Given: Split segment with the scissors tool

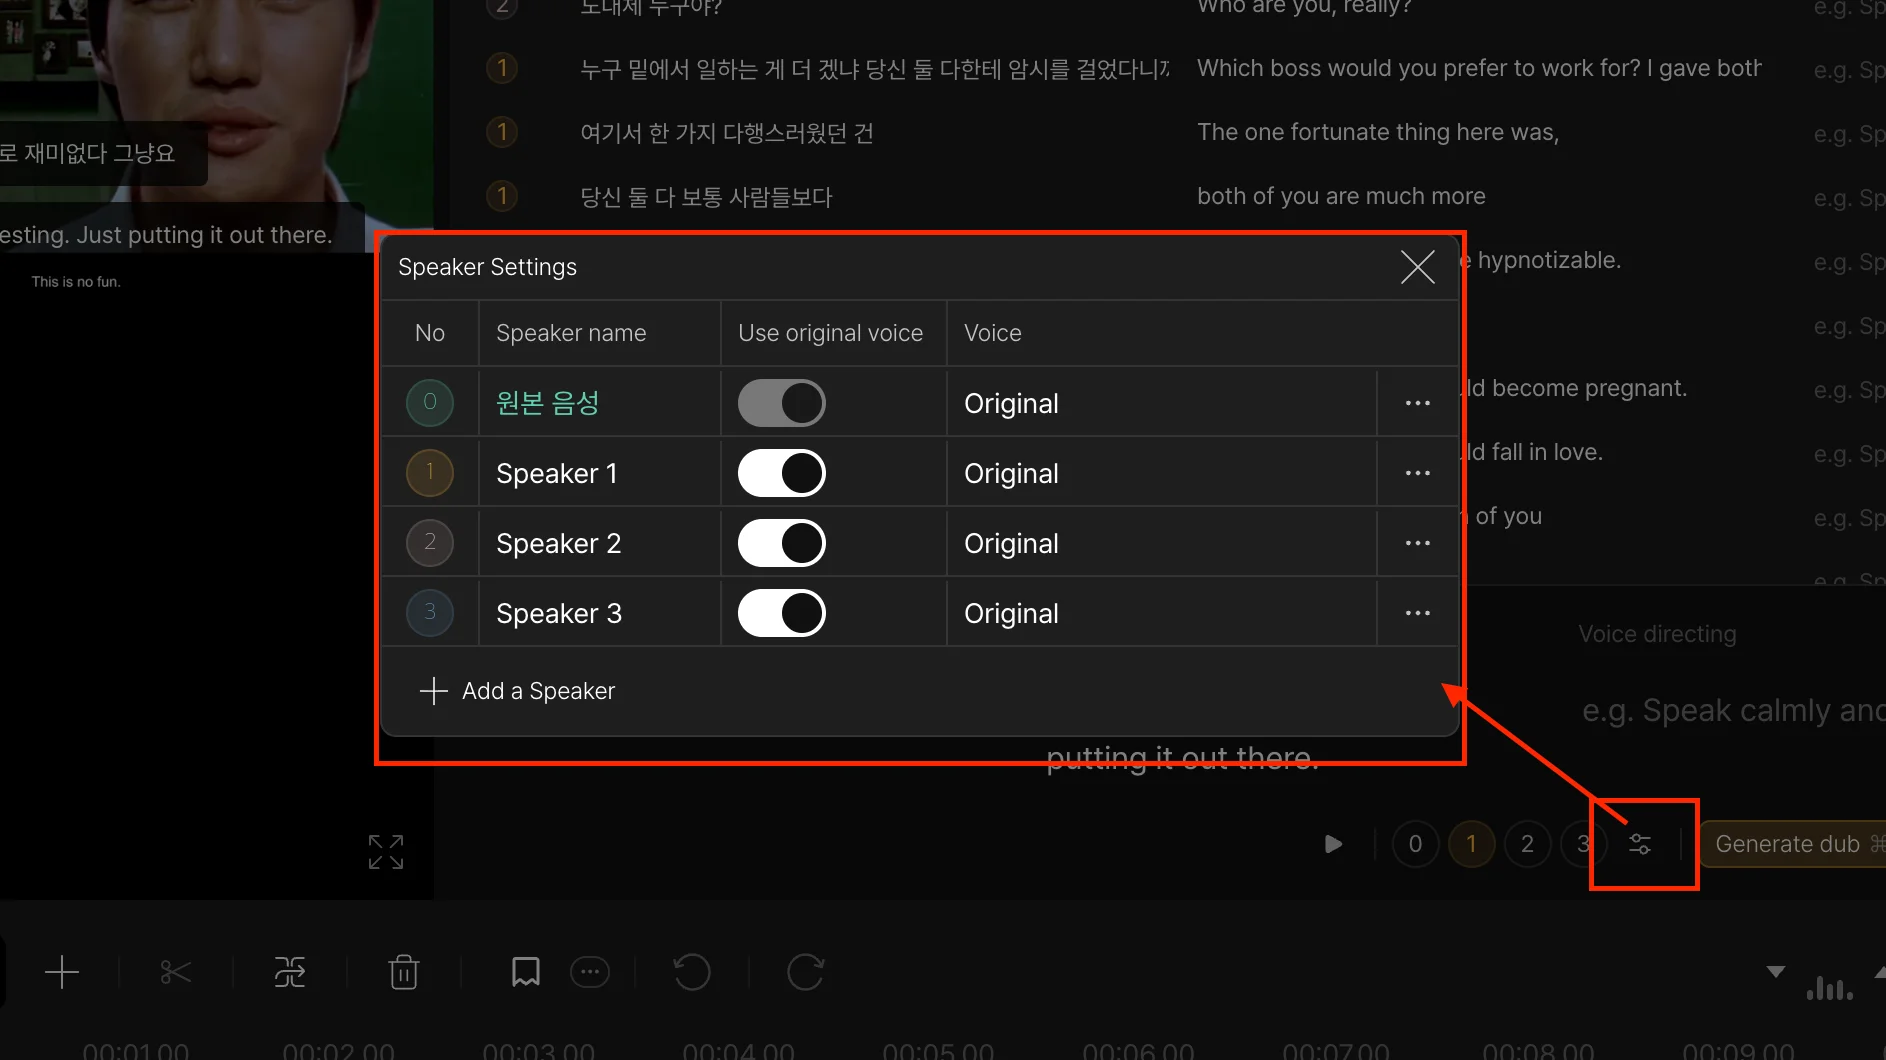Looking at the screenshot, I should point(175,972).
